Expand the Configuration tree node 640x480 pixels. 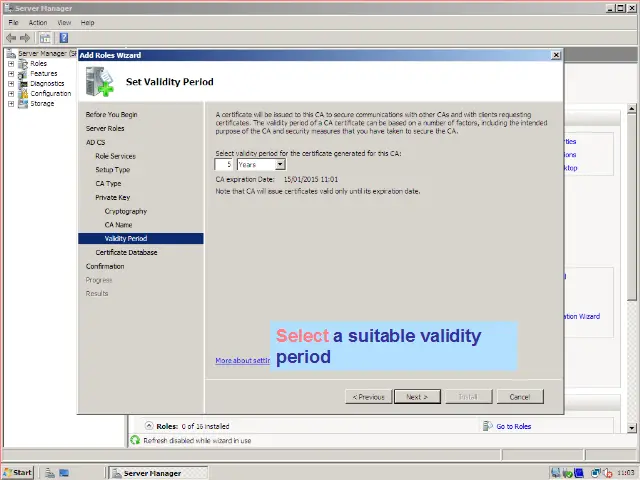click(x=11, y=93)
